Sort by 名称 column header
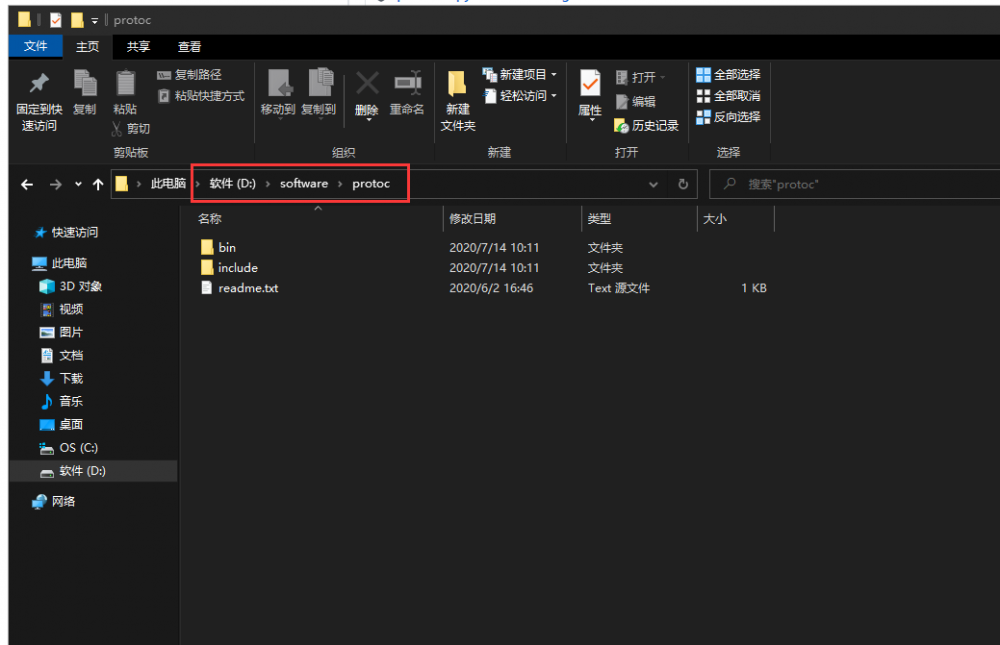 pyautogui.click(x=209, y=219)
